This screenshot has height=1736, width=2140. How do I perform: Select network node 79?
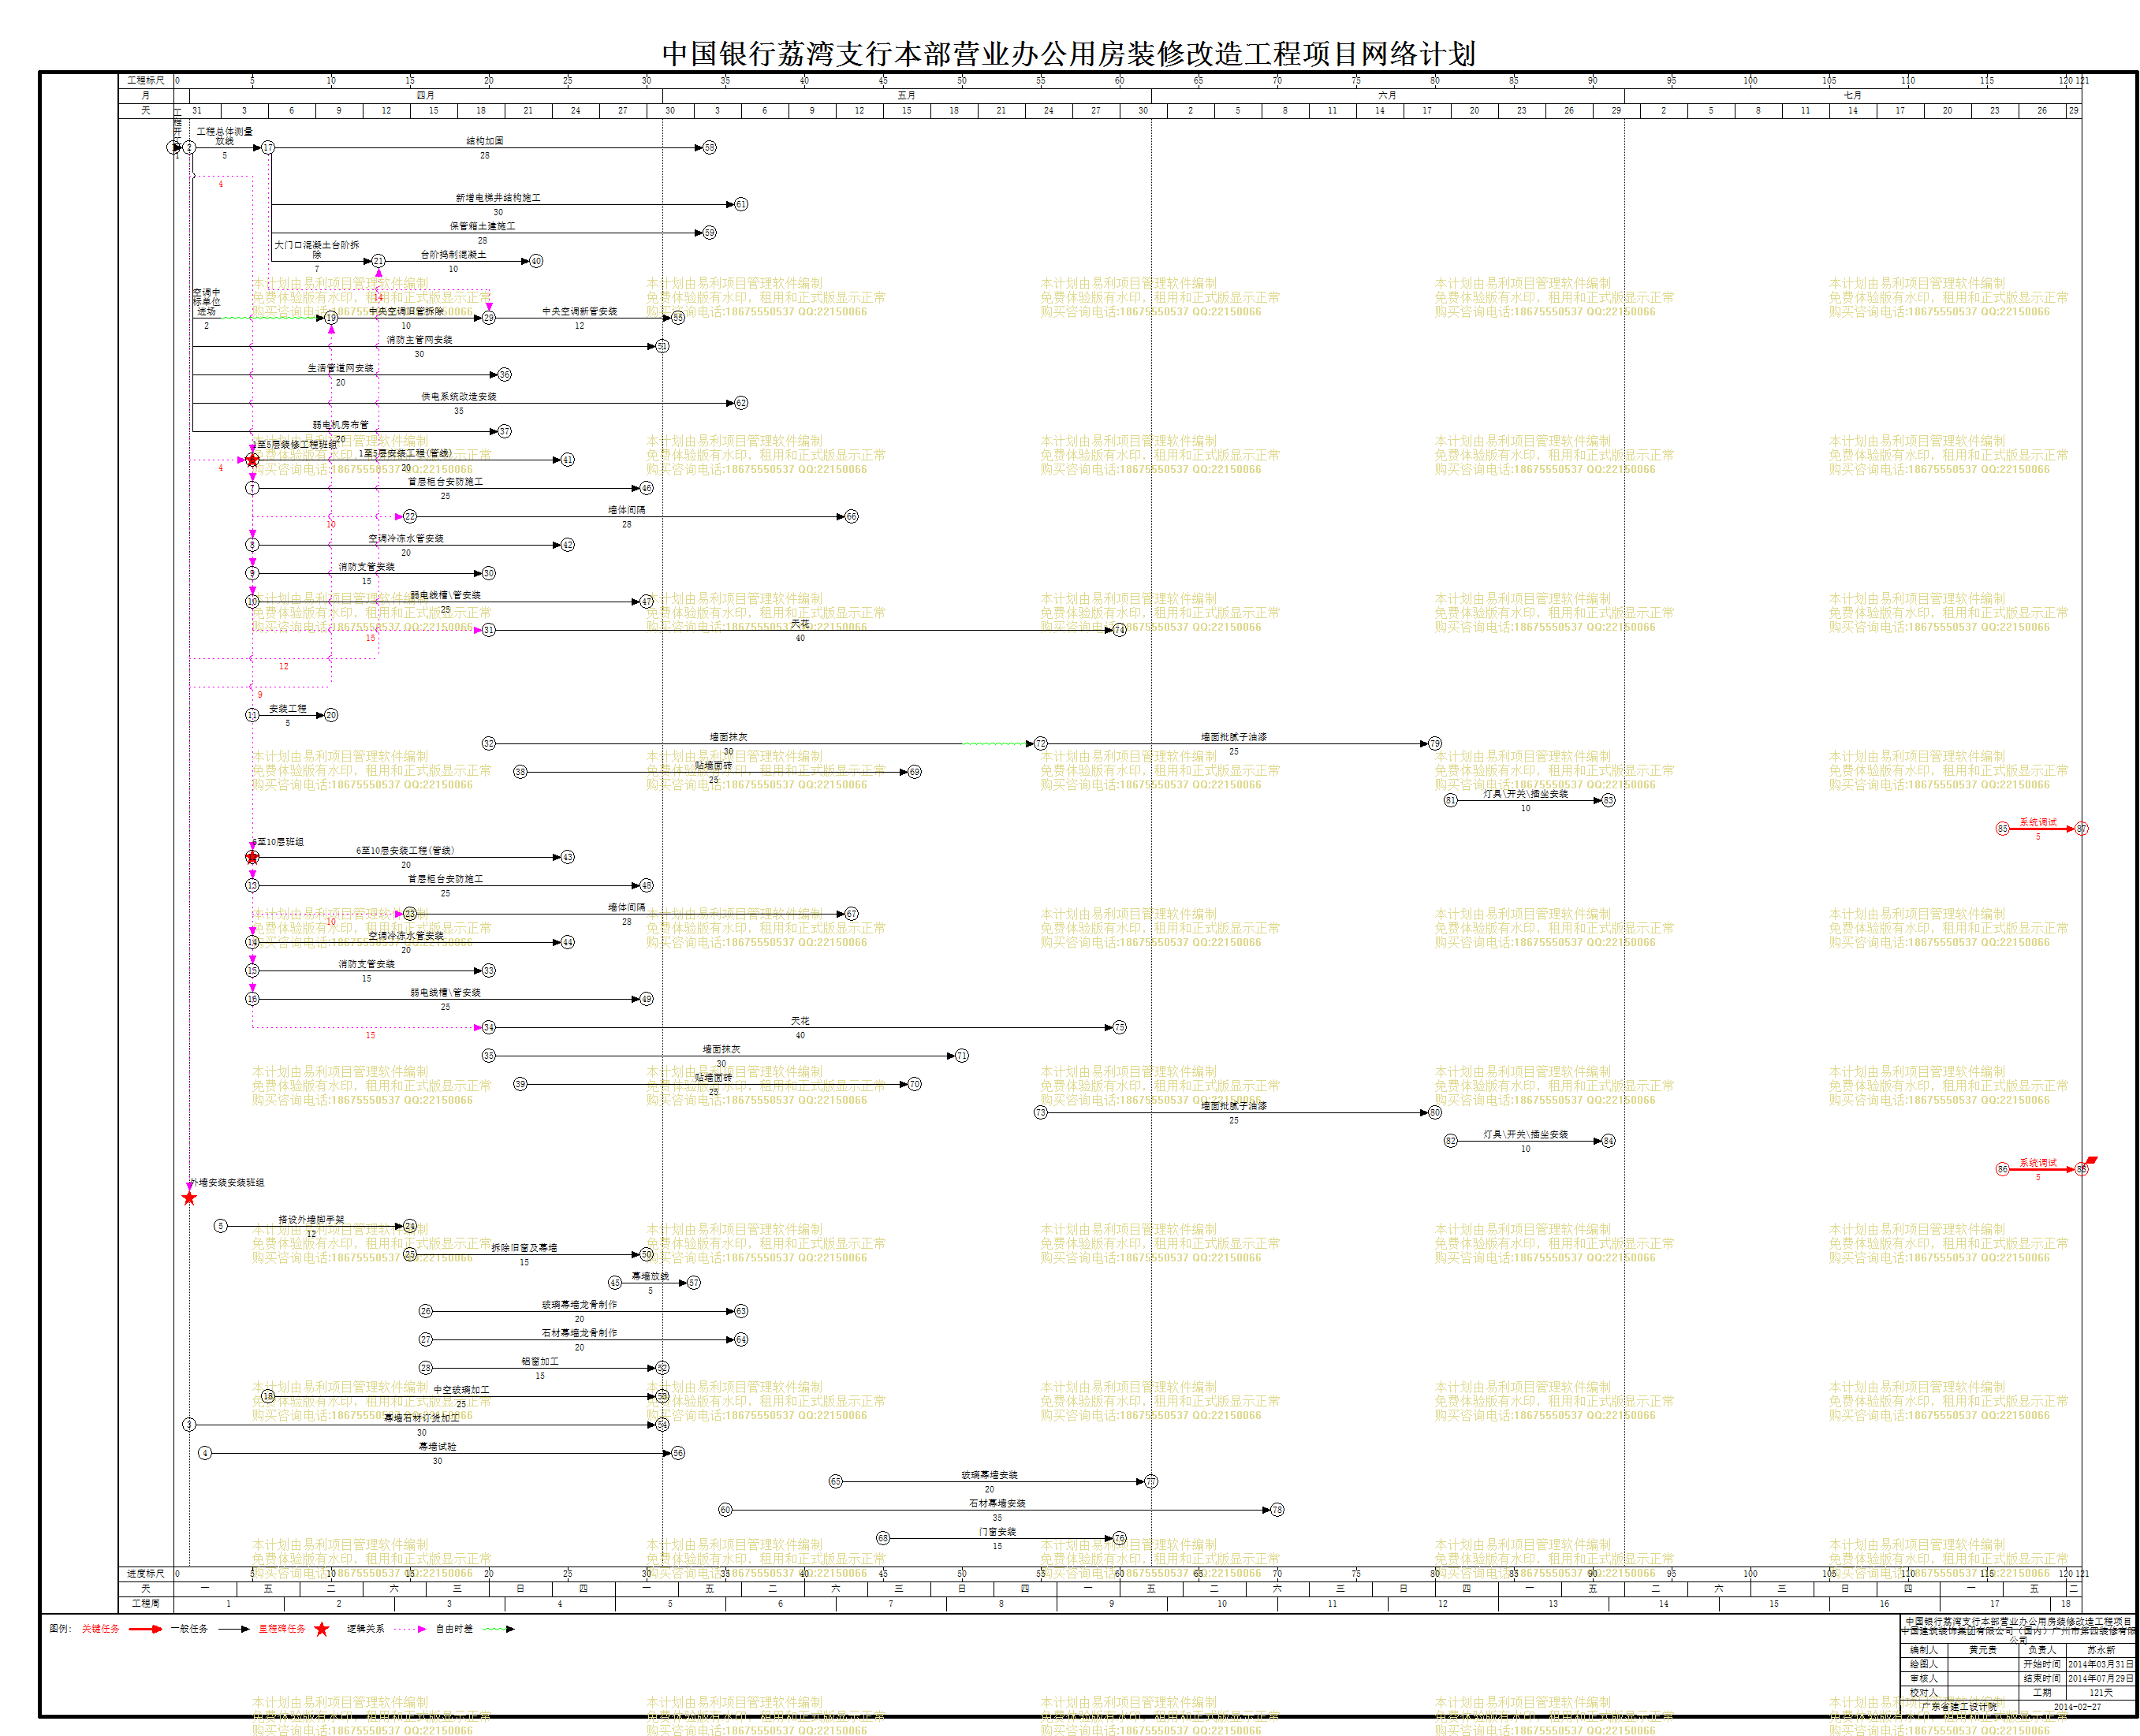(x=1435, y=744)
